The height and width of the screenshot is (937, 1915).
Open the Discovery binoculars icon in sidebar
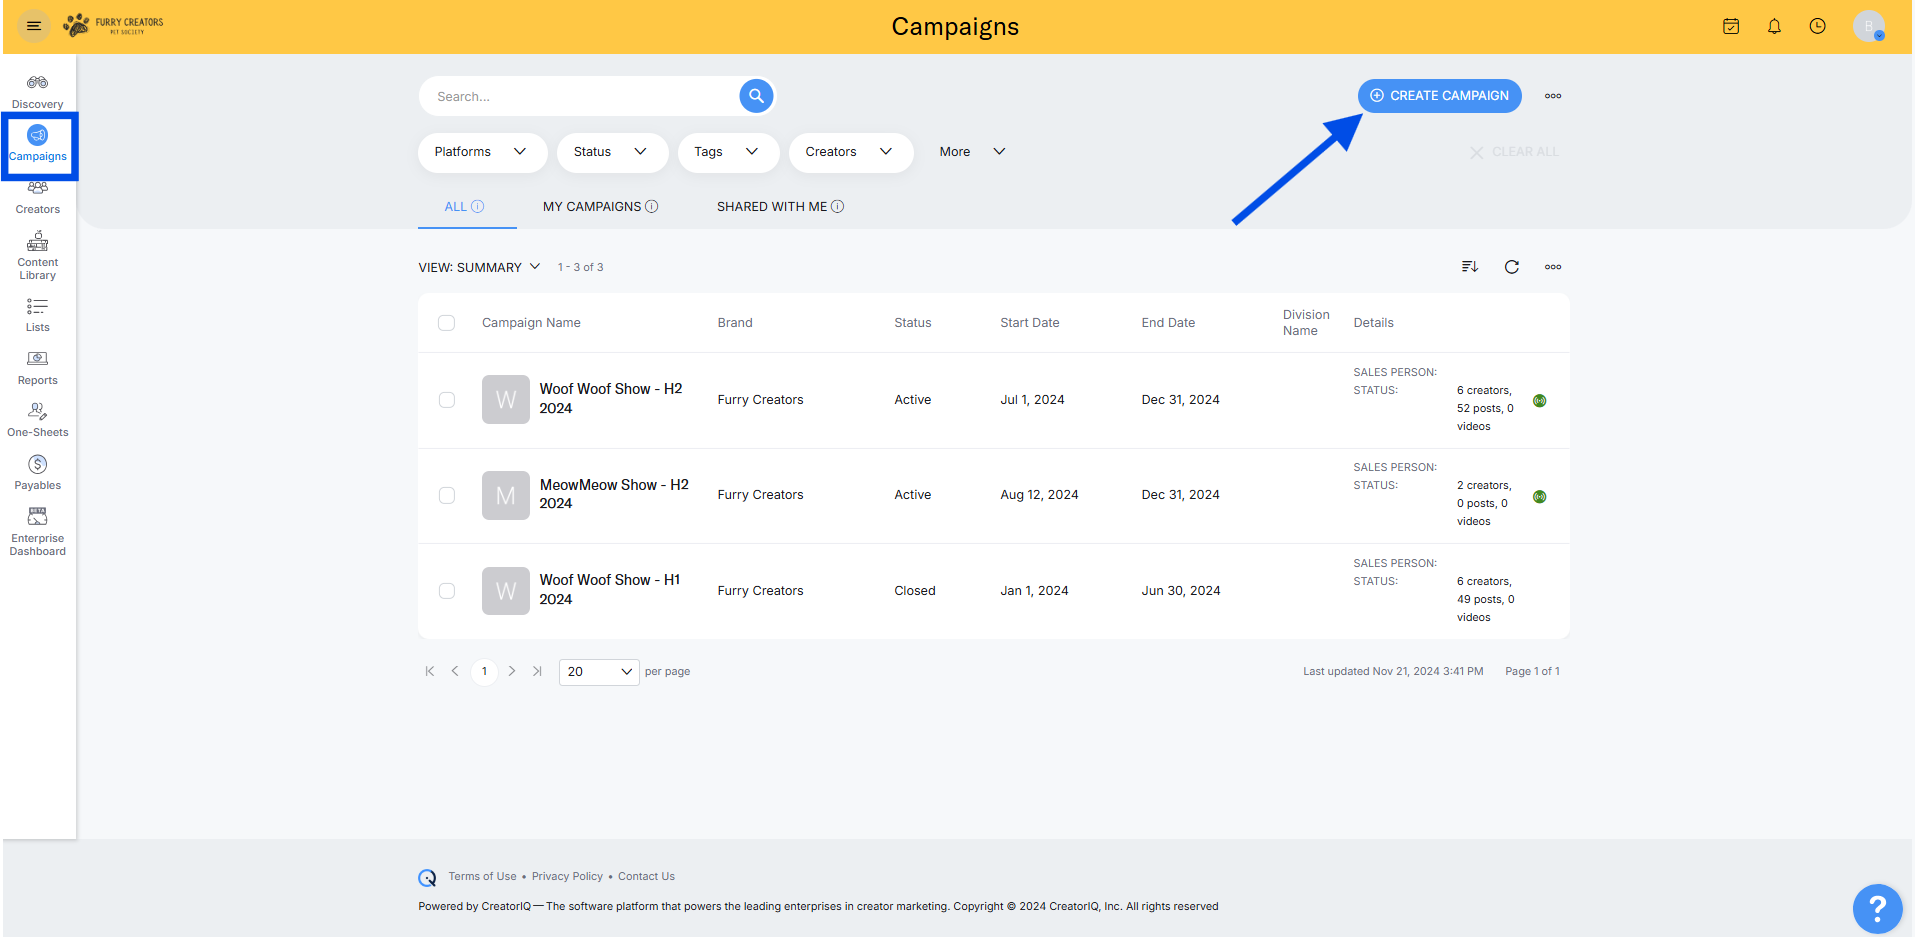tap(37, 83)
